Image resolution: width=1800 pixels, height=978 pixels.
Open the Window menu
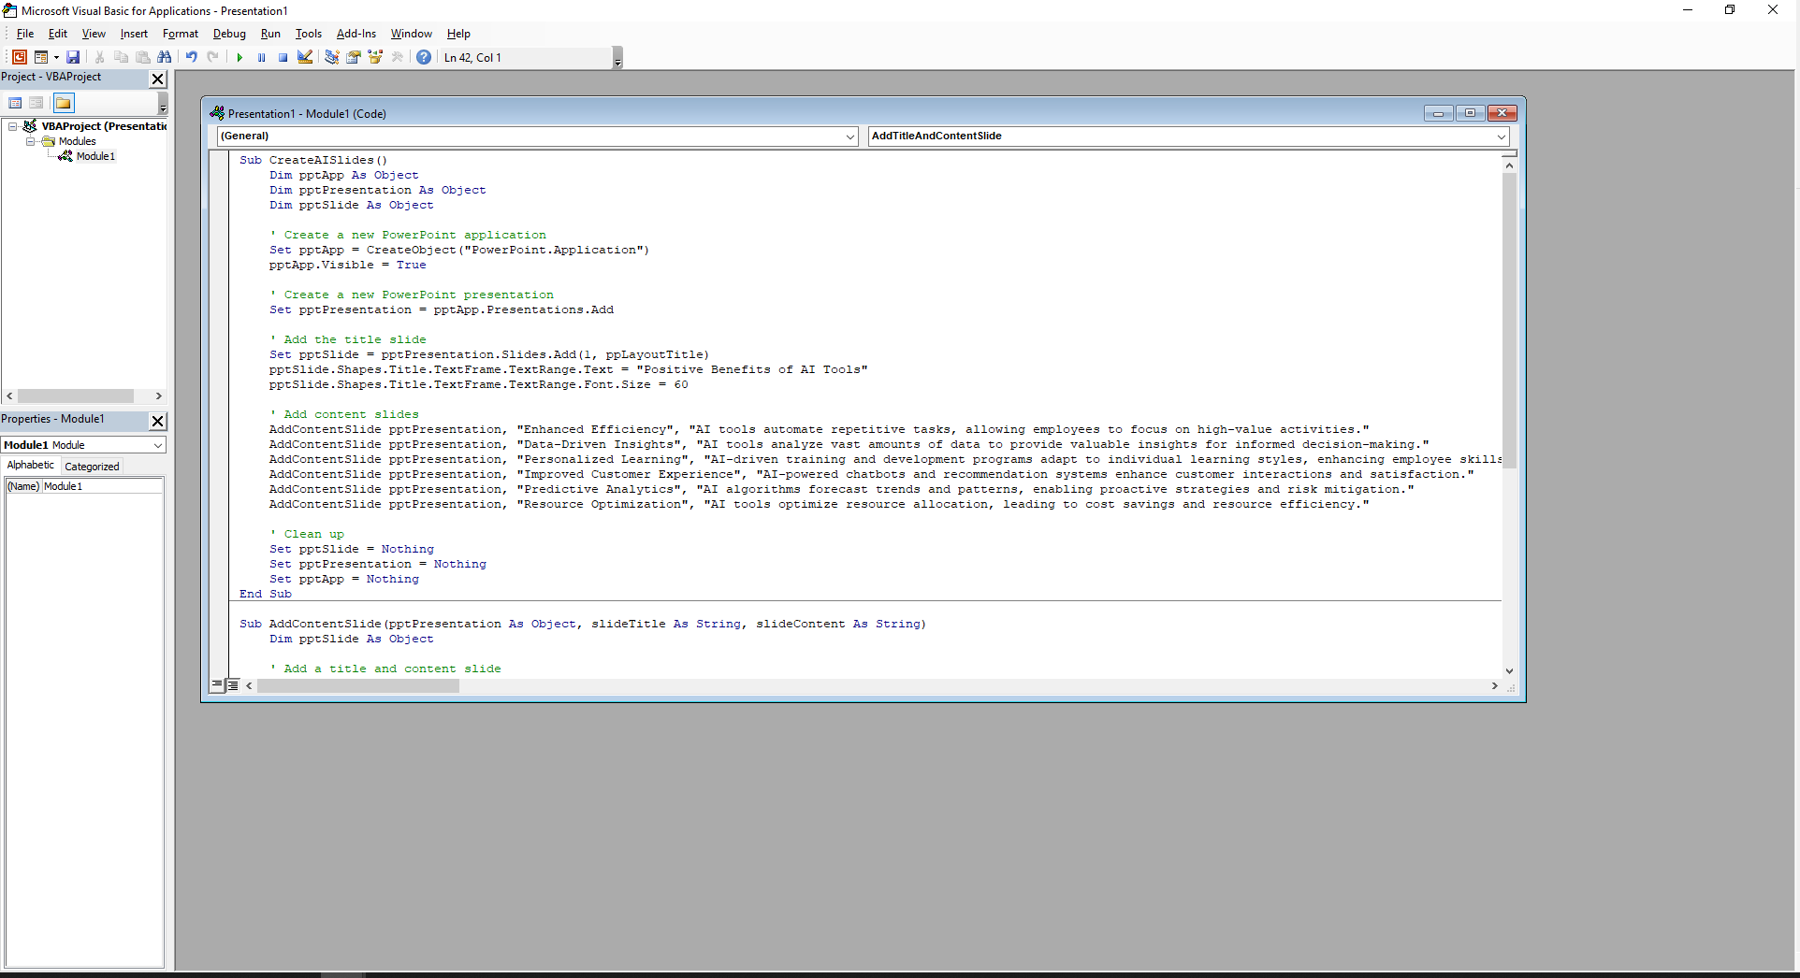click(x=411, y=34)
